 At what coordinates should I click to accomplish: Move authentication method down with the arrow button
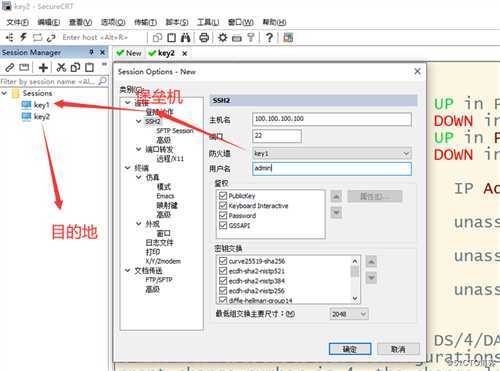[336, 212]
